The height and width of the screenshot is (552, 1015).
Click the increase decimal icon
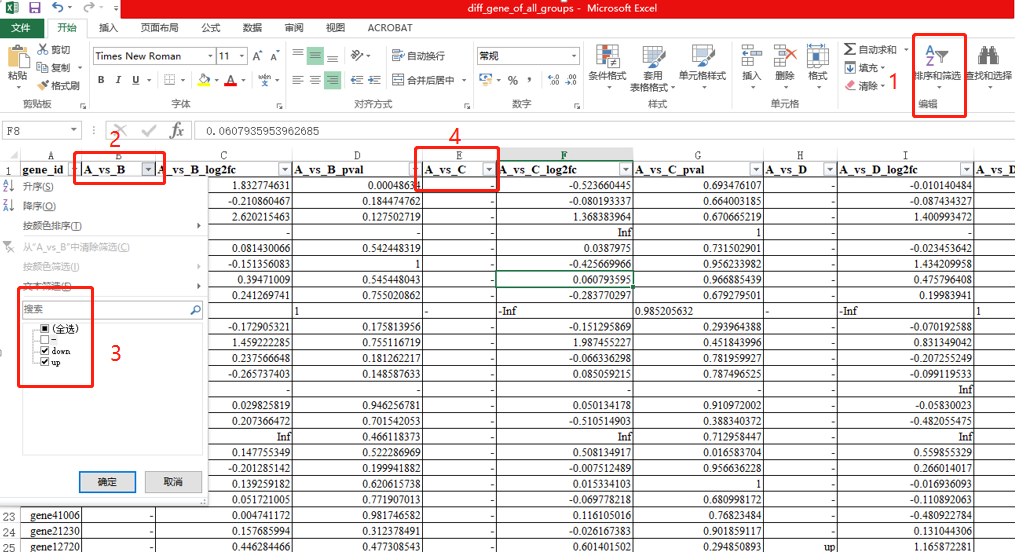(553, 80)
